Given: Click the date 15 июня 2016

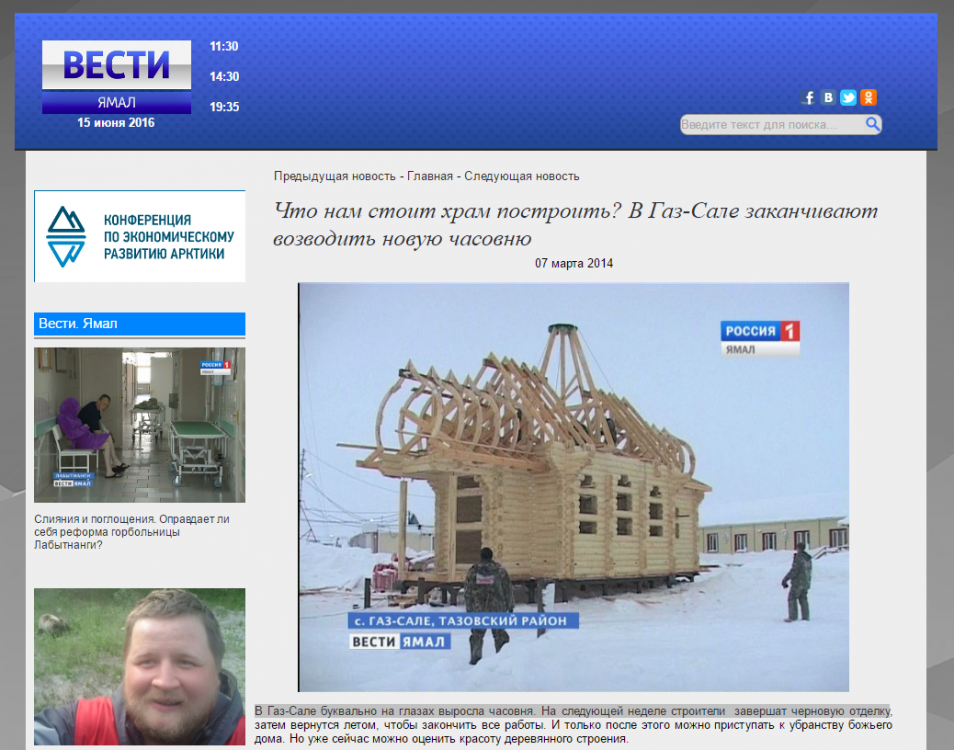Looking at the screenshot, I should 116,123.
